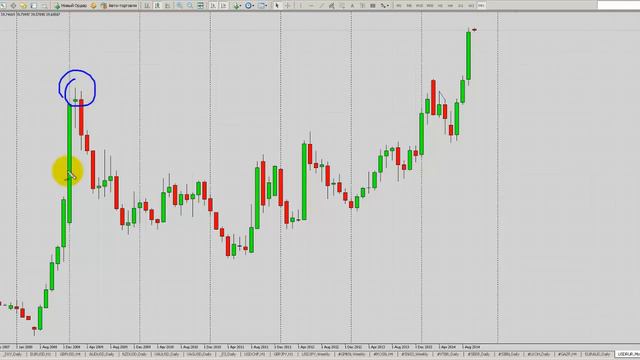Select the trendline drawing tool
The height and width of the screenshot is (360, 640).
point(321,6)
